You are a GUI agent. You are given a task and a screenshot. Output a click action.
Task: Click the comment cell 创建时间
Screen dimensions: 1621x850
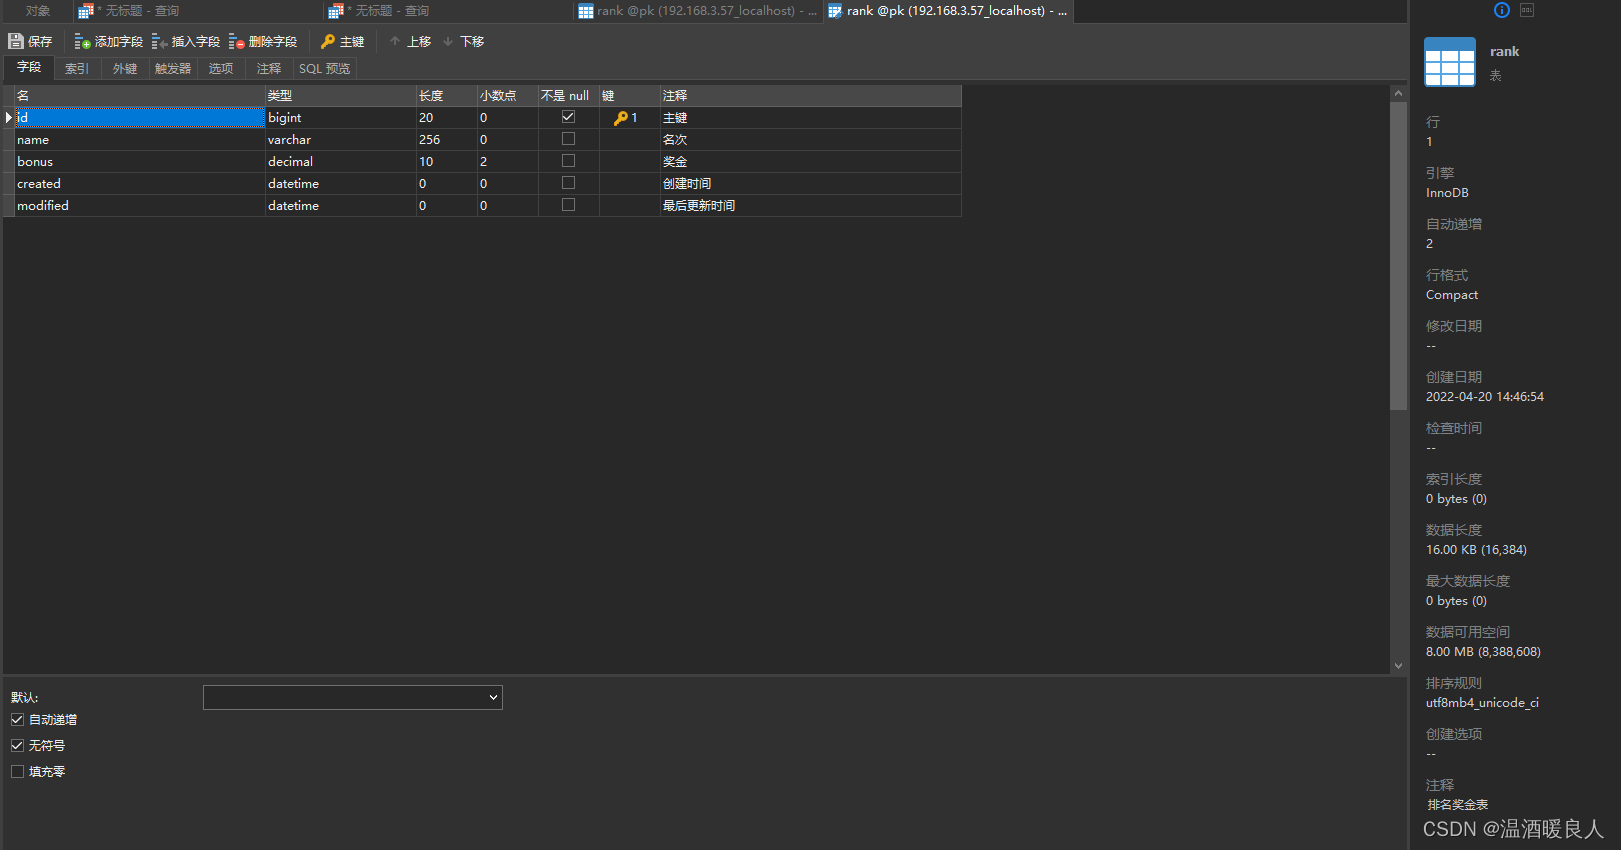811,184
